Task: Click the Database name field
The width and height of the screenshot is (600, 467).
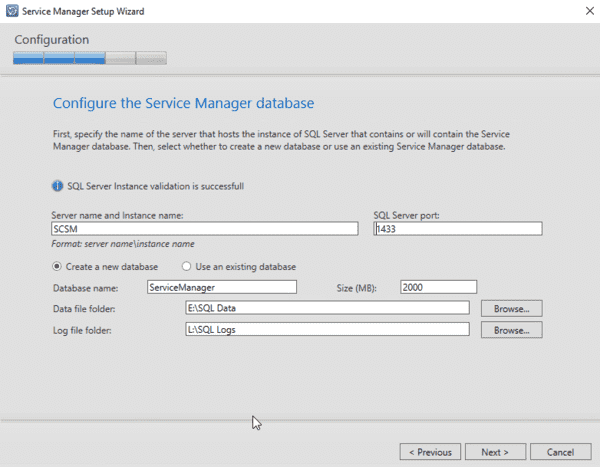Action: pos(222,287)
